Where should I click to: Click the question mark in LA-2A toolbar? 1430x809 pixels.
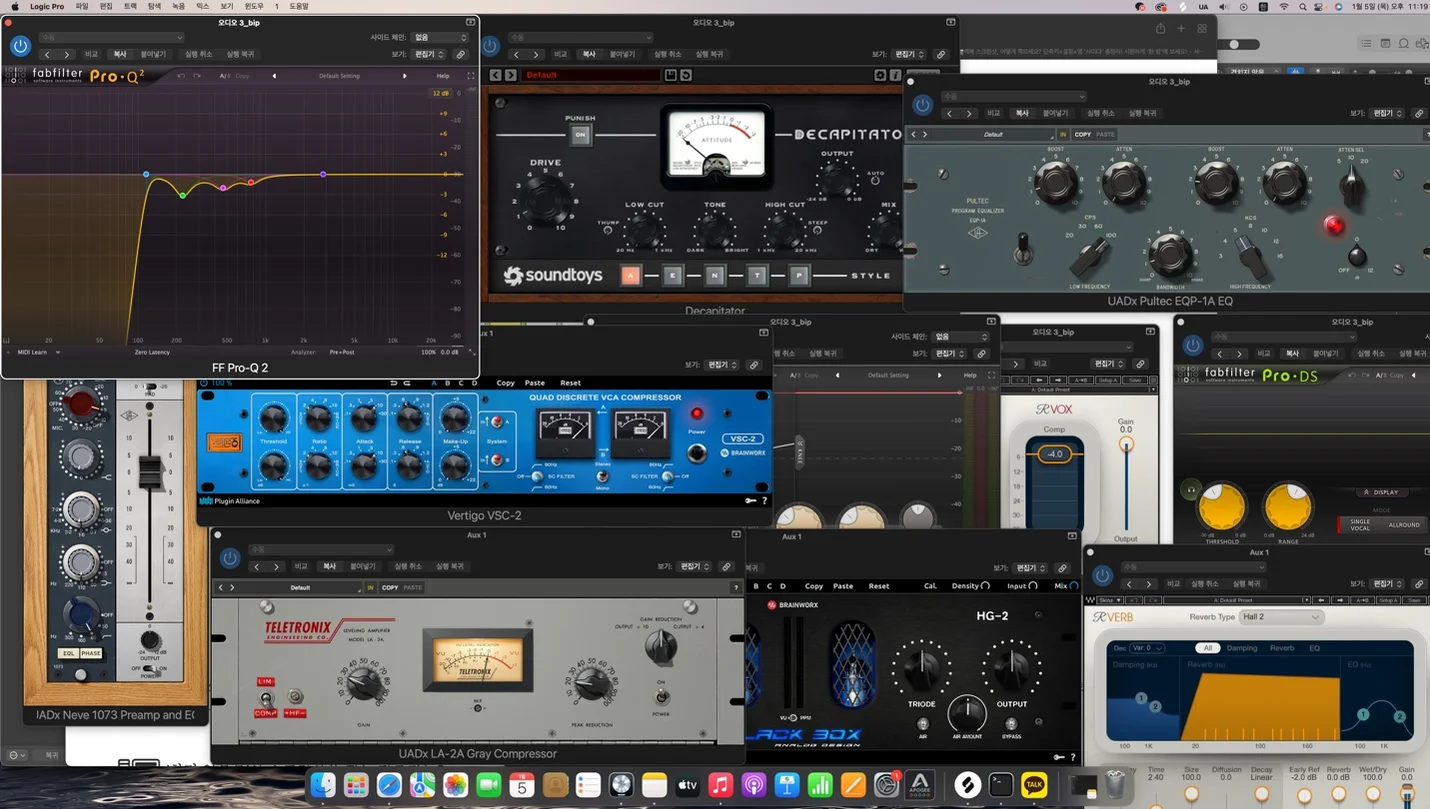click(x=737, y=588)
